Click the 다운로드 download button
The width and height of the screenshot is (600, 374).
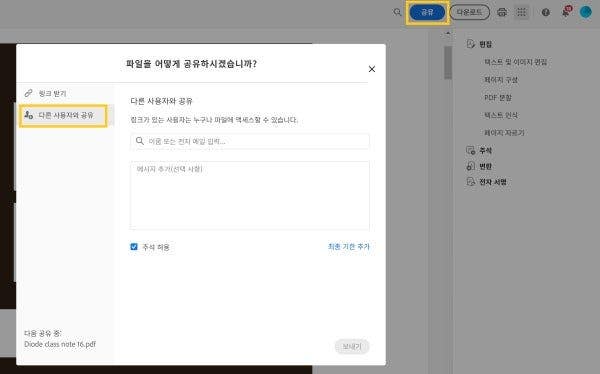pos(470,12)
